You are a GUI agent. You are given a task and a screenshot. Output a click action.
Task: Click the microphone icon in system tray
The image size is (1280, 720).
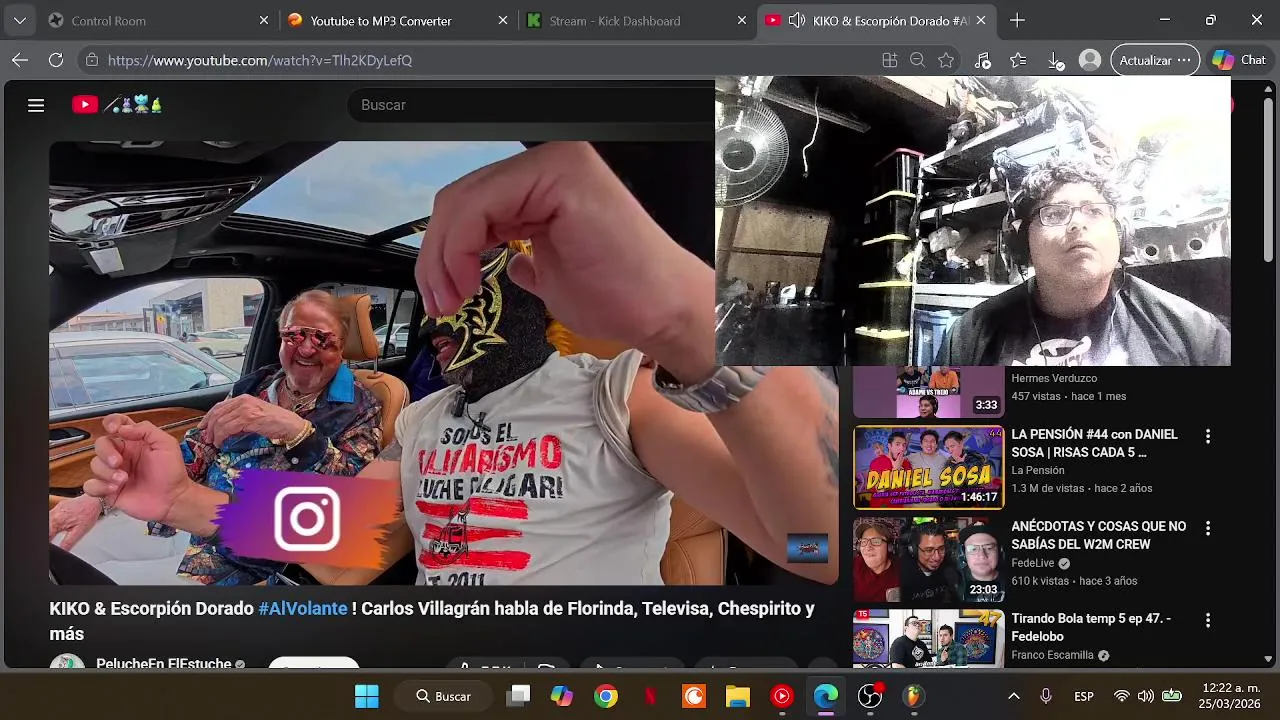click(1046, 696)
